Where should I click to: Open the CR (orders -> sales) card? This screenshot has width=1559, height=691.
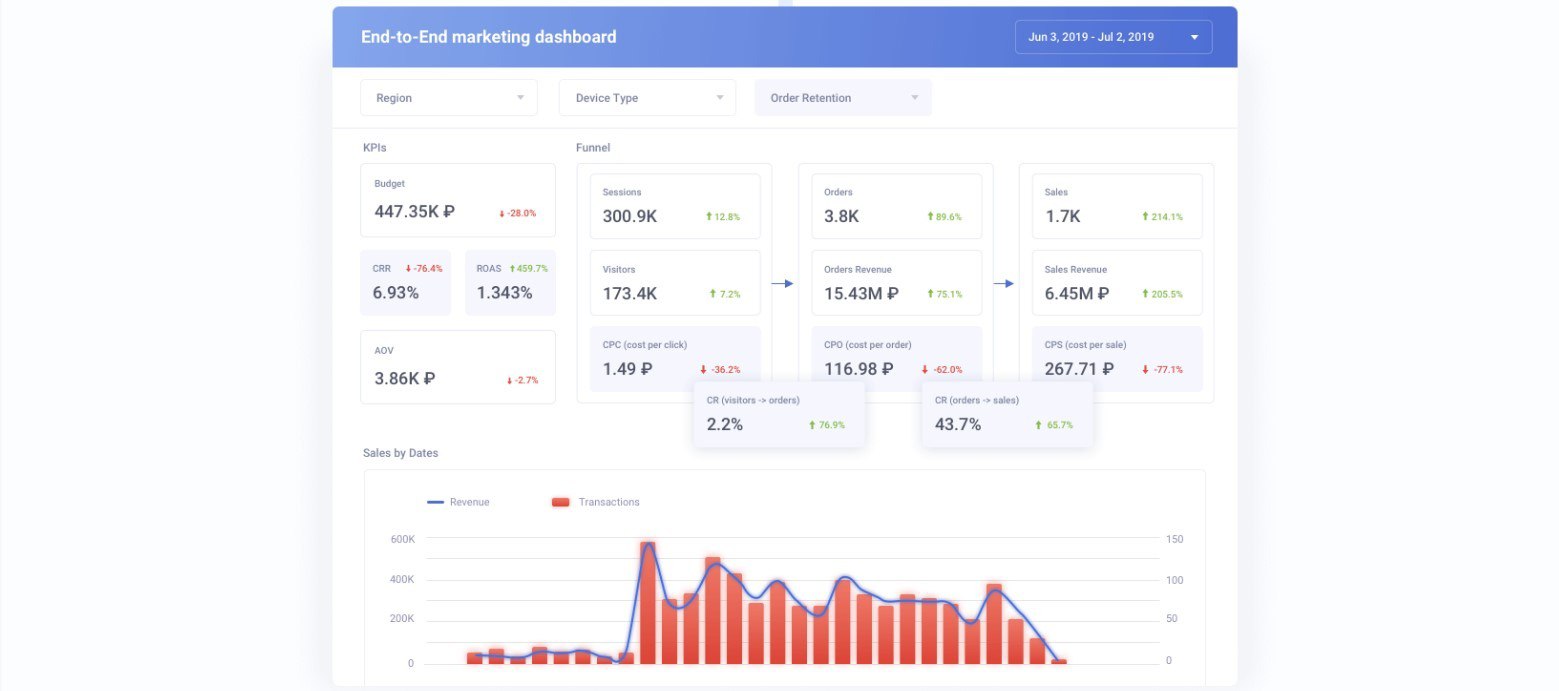pos(1007,414)
